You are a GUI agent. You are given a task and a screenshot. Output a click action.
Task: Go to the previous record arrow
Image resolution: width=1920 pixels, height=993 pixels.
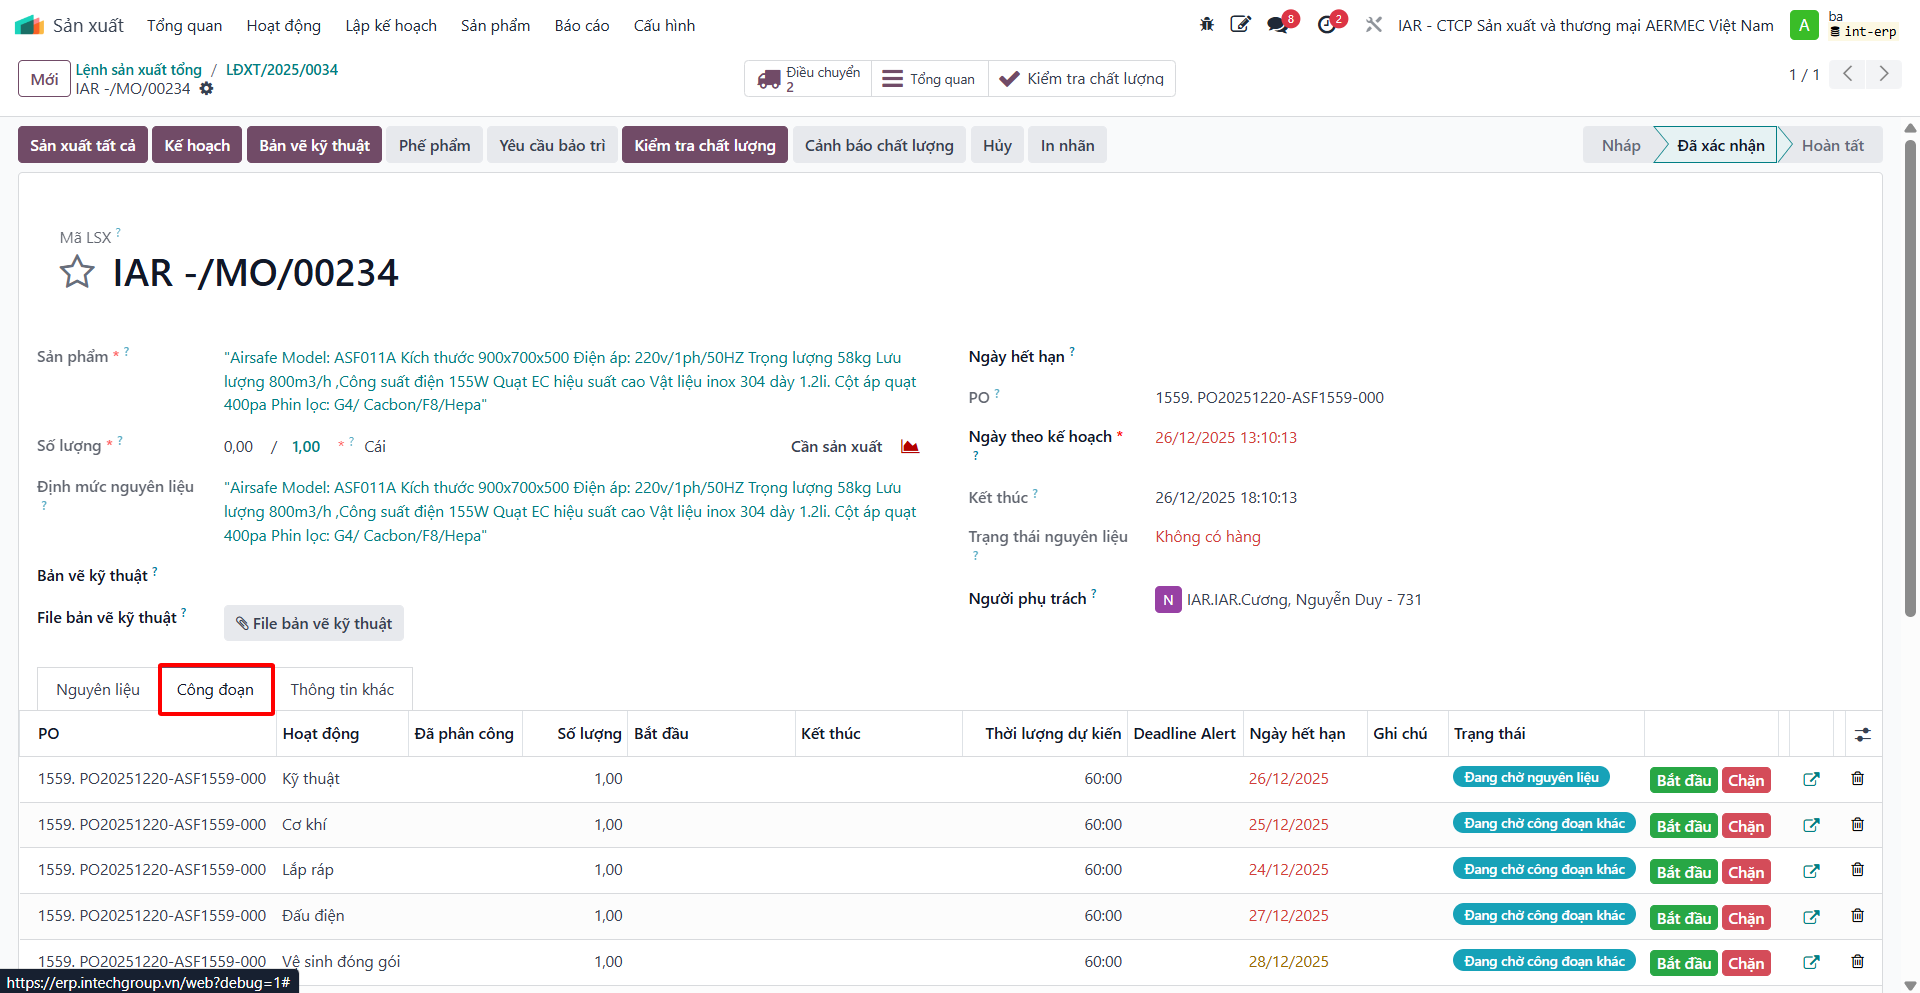point(1848,74)
